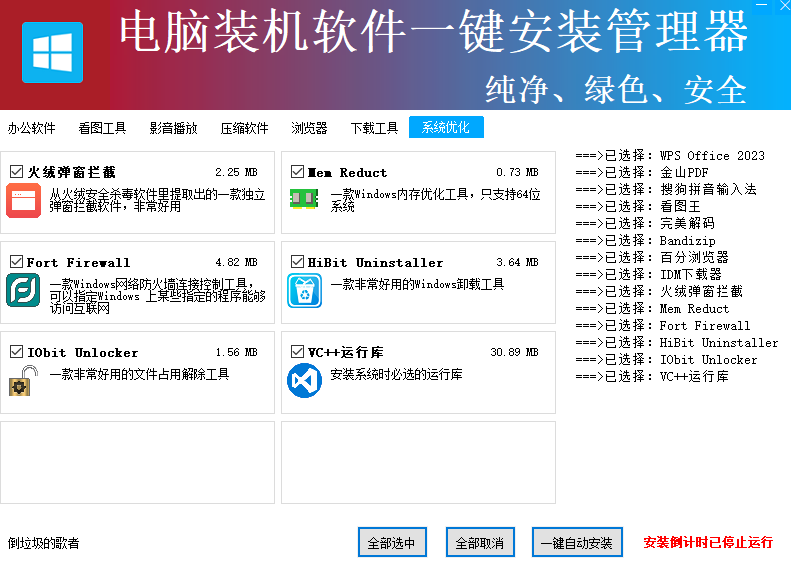Screen dimensions: 791x562
Task: Switch to the 办公软件 tab
Action: coord(32,128)
